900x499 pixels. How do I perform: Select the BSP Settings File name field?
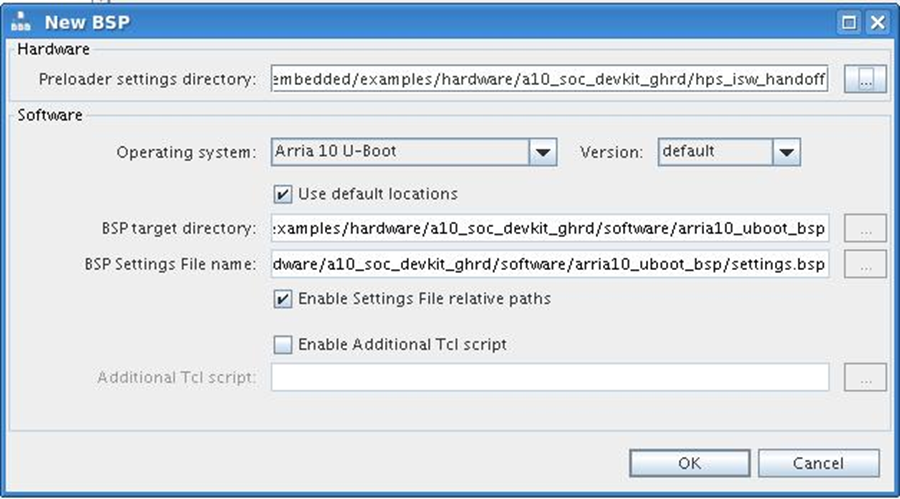coord(549,264)
